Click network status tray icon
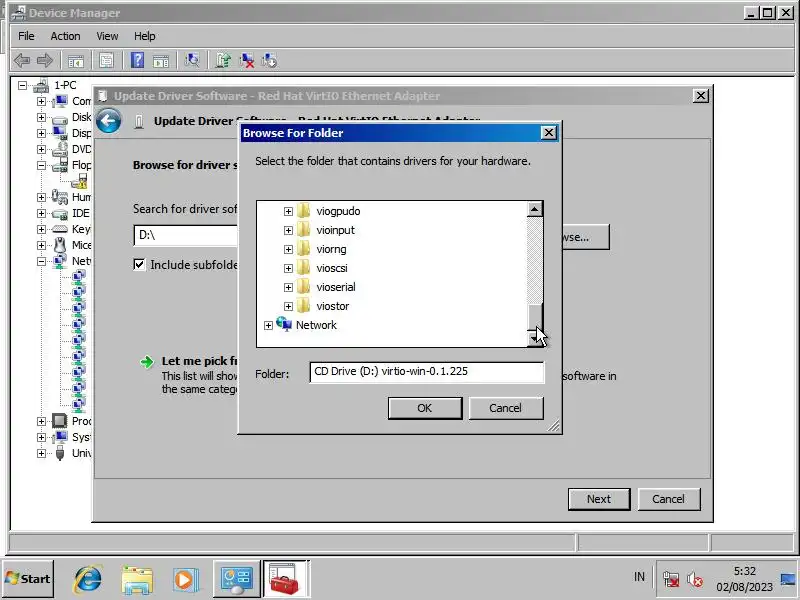 point(670,579)
